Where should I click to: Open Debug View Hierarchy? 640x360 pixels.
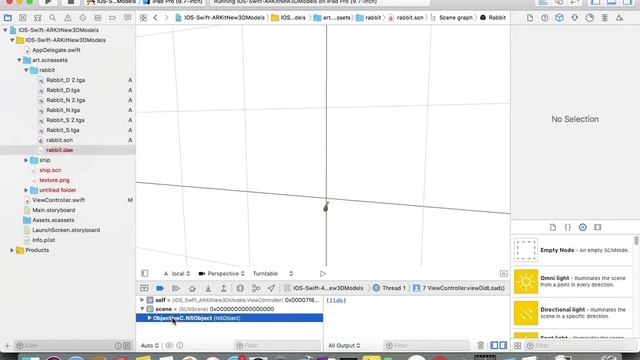240,288
